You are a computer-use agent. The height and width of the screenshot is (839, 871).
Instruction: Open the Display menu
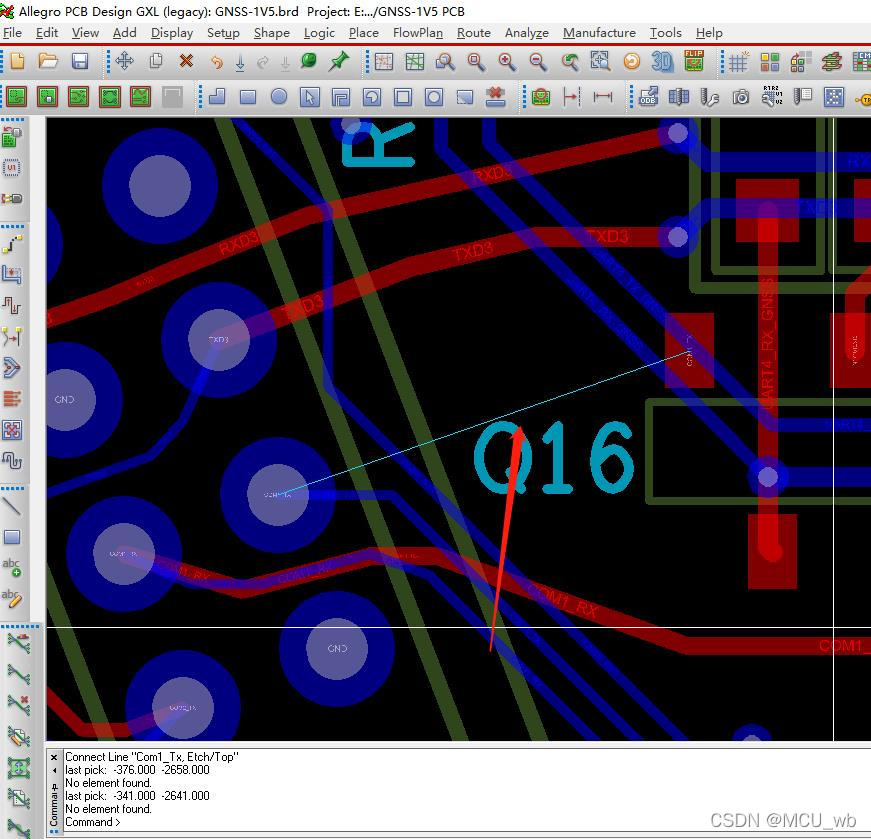pyautogui.click(x=172, y=33)
